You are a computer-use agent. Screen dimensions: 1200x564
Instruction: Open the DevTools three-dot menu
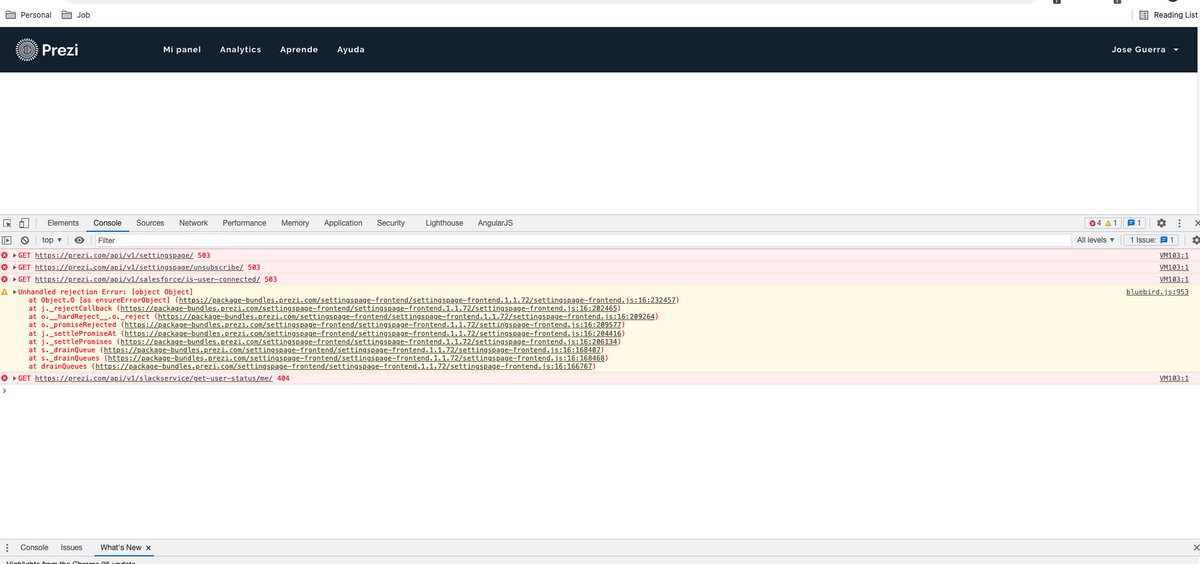[1178, 223]
